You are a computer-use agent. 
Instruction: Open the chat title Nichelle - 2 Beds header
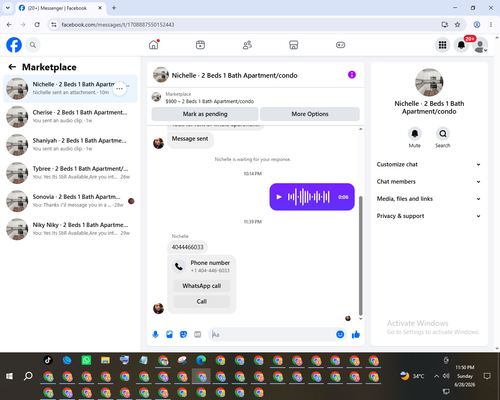[x=234, y=75]
